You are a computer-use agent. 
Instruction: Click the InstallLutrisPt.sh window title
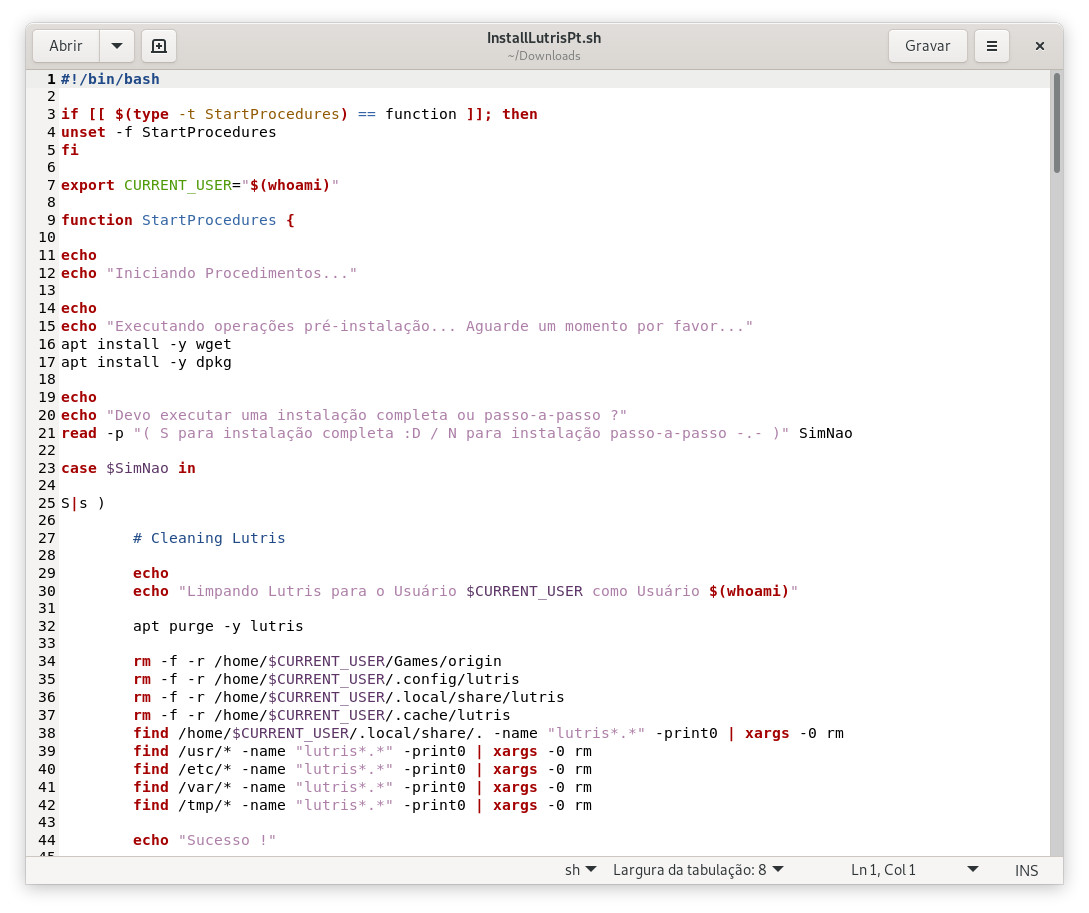(544, 38)
